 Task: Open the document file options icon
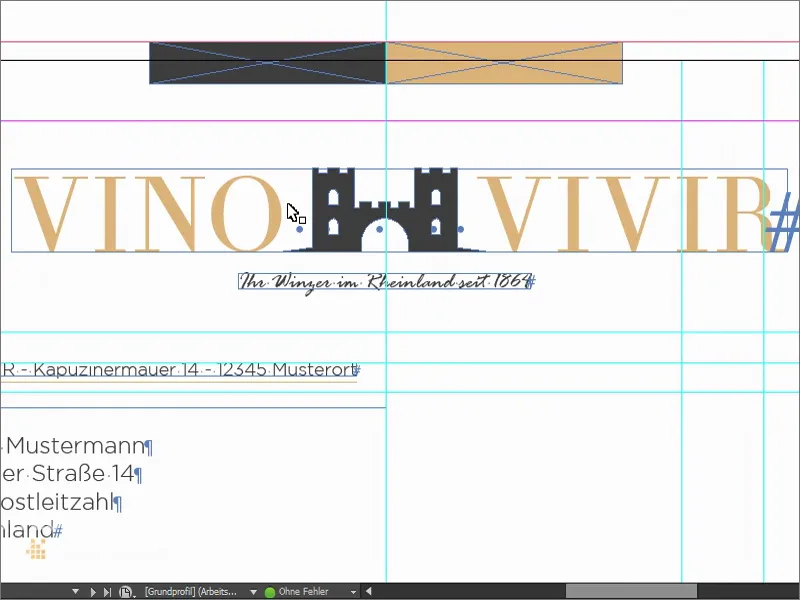tap(126, 592)
